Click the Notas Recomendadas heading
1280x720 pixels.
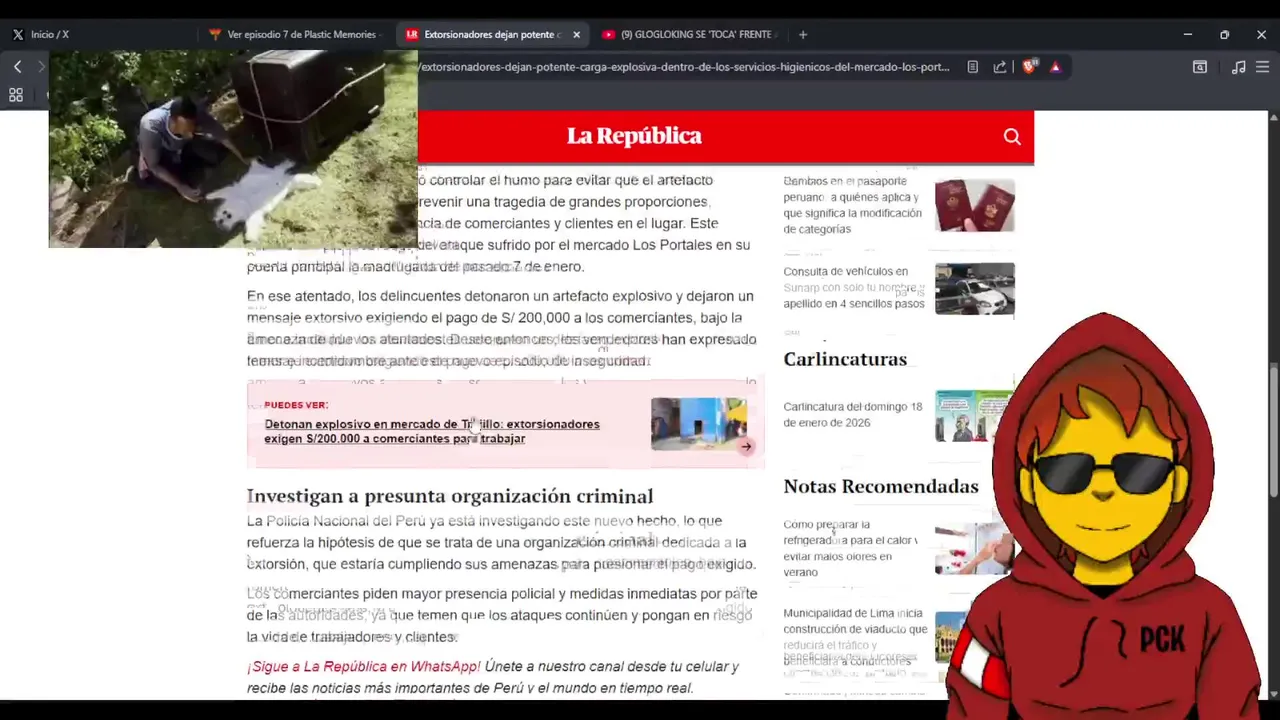[x=881, y=486]
